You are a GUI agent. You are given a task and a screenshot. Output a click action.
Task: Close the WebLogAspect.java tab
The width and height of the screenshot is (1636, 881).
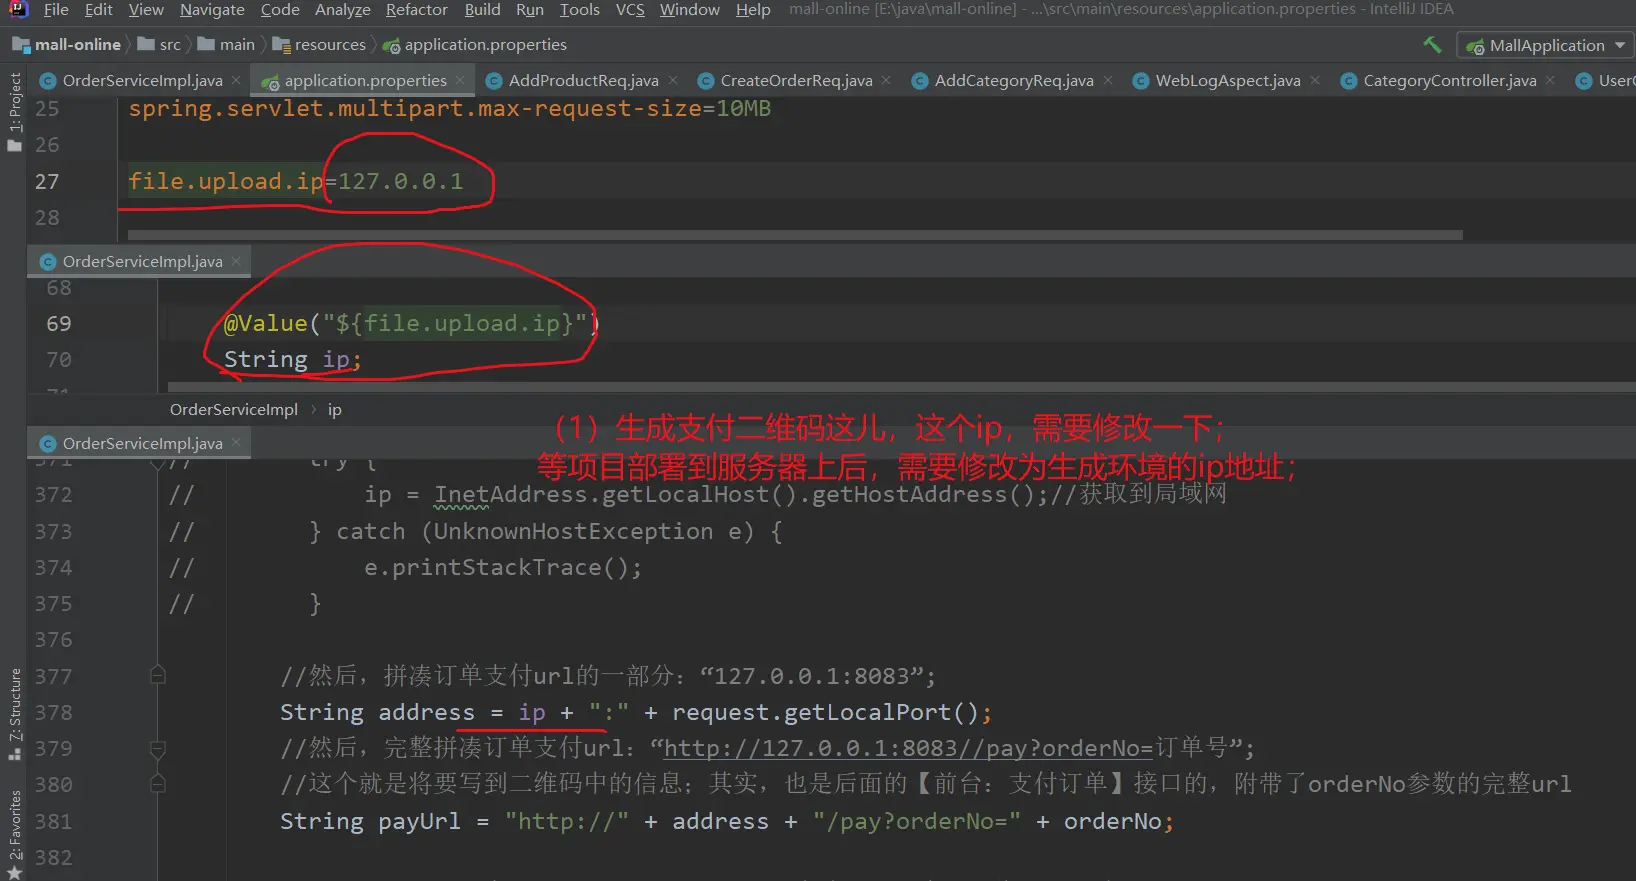click(x=1315, y=81)
